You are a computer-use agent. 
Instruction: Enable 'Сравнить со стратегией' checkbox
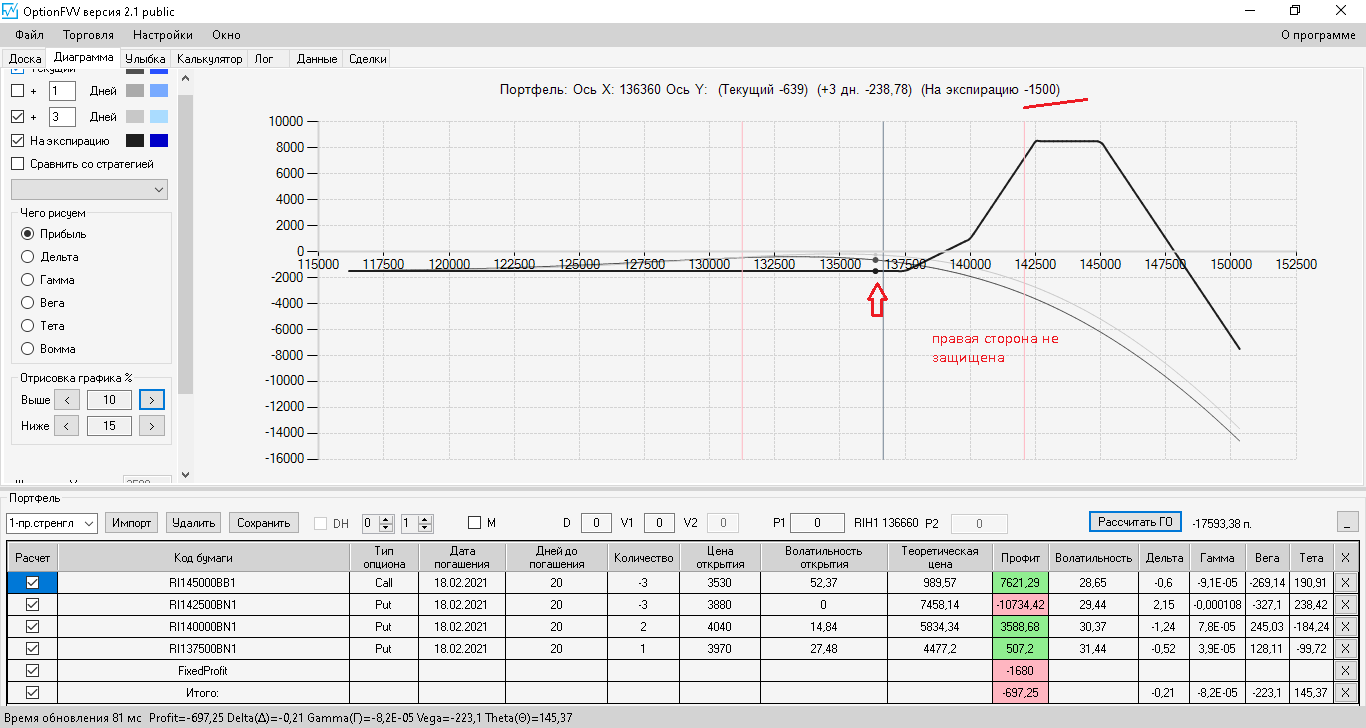tap(17, 164)
